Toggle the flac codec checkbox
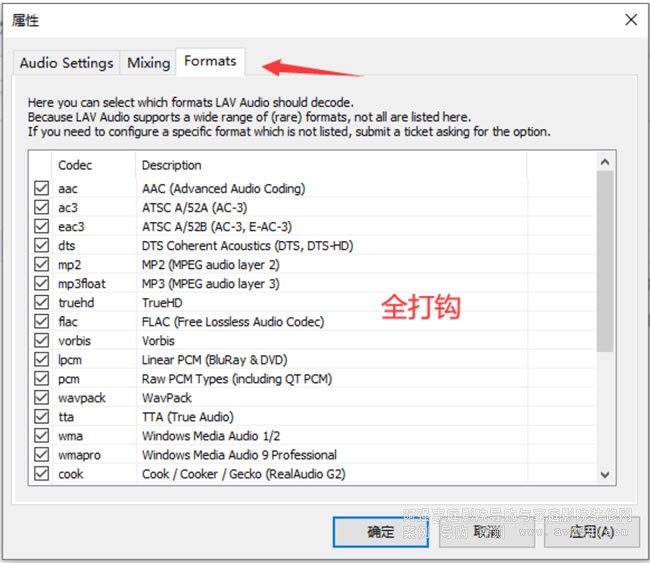 41,322
